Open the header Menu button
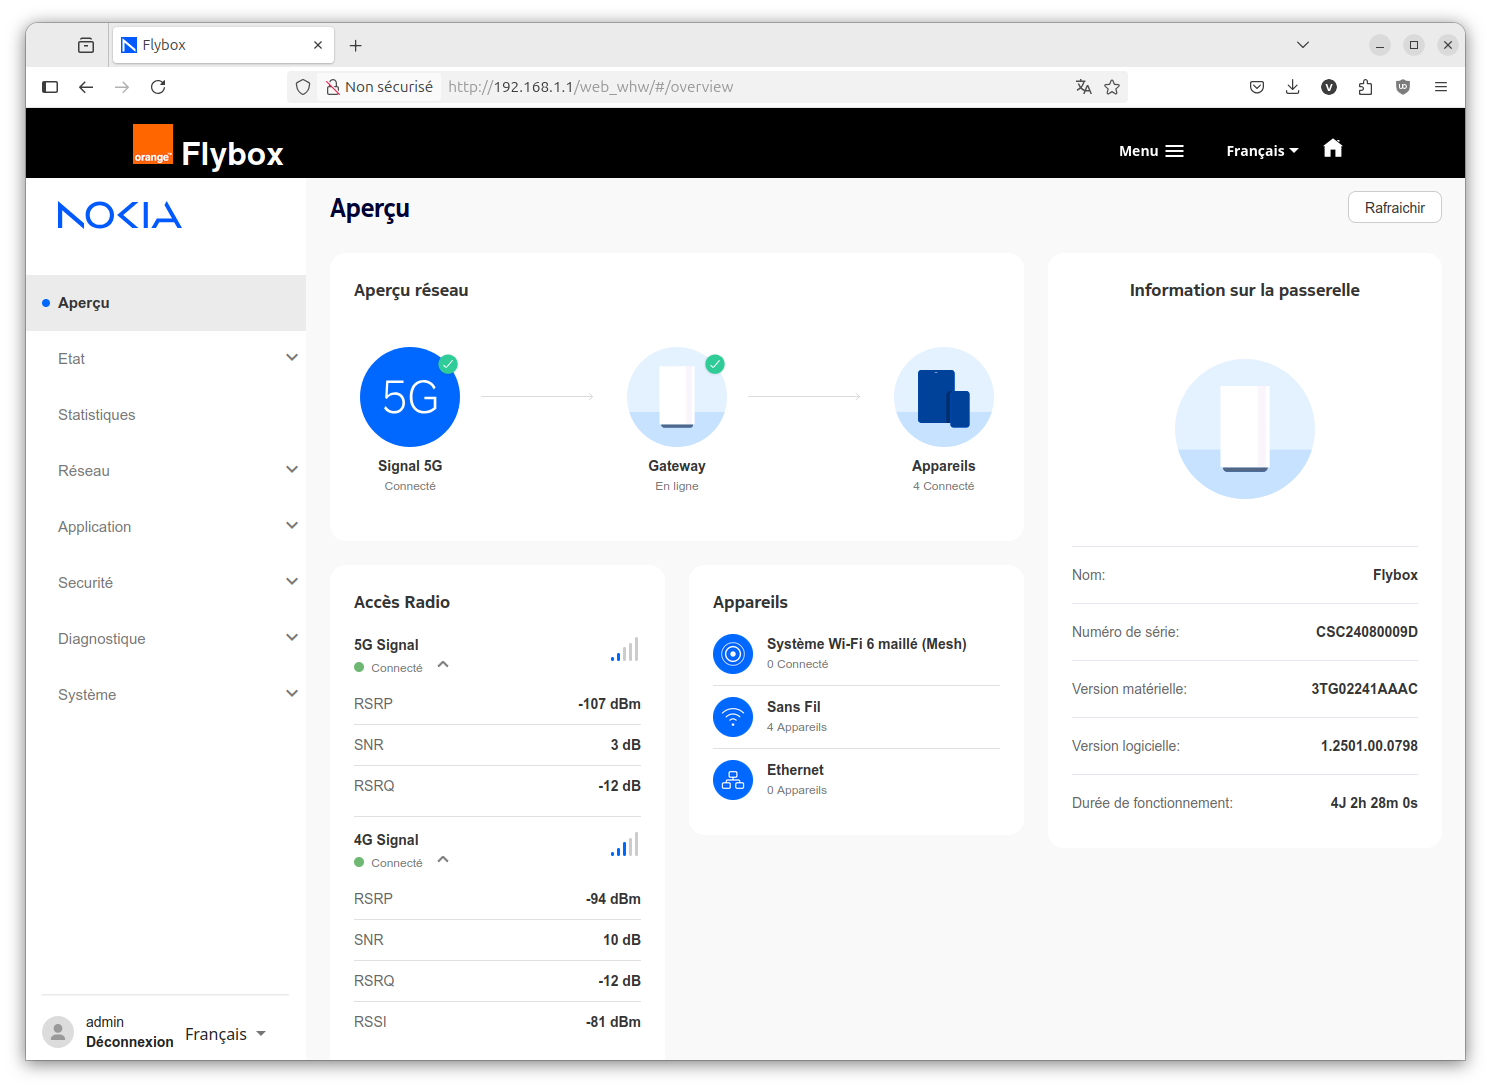Viewport: 1491px width, 1089px height. point(1151,151)
